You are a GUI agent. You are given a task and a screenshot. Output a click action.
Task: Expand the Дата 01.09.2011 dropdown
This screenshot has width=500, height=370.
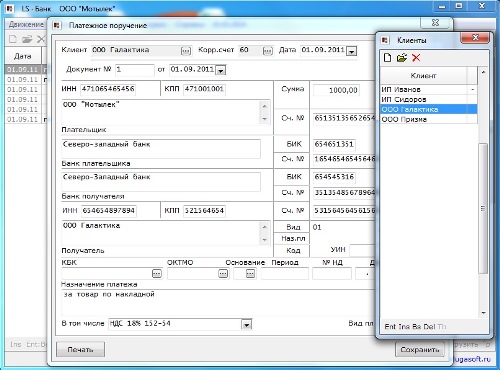tap(352, 51)
